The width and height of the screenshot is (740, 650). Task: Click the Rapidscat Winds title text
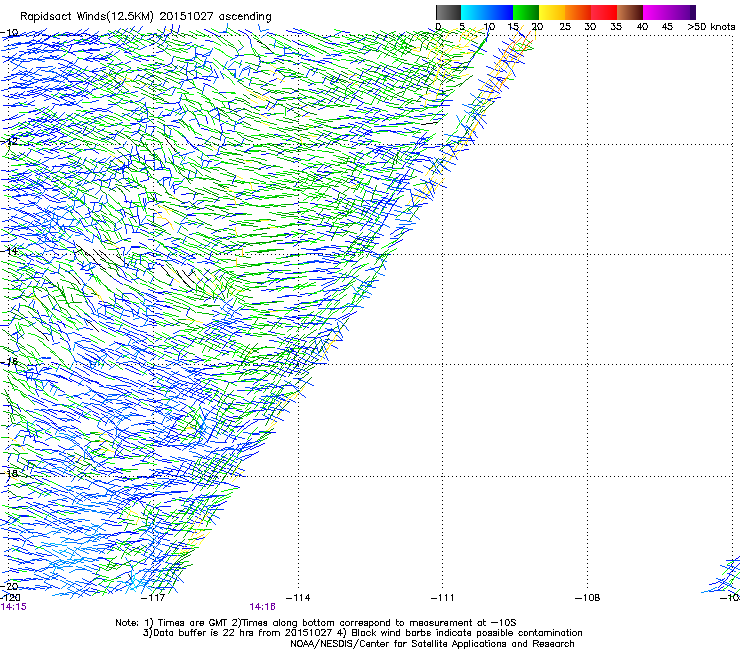pyautogui.click(x=146, y=17)
